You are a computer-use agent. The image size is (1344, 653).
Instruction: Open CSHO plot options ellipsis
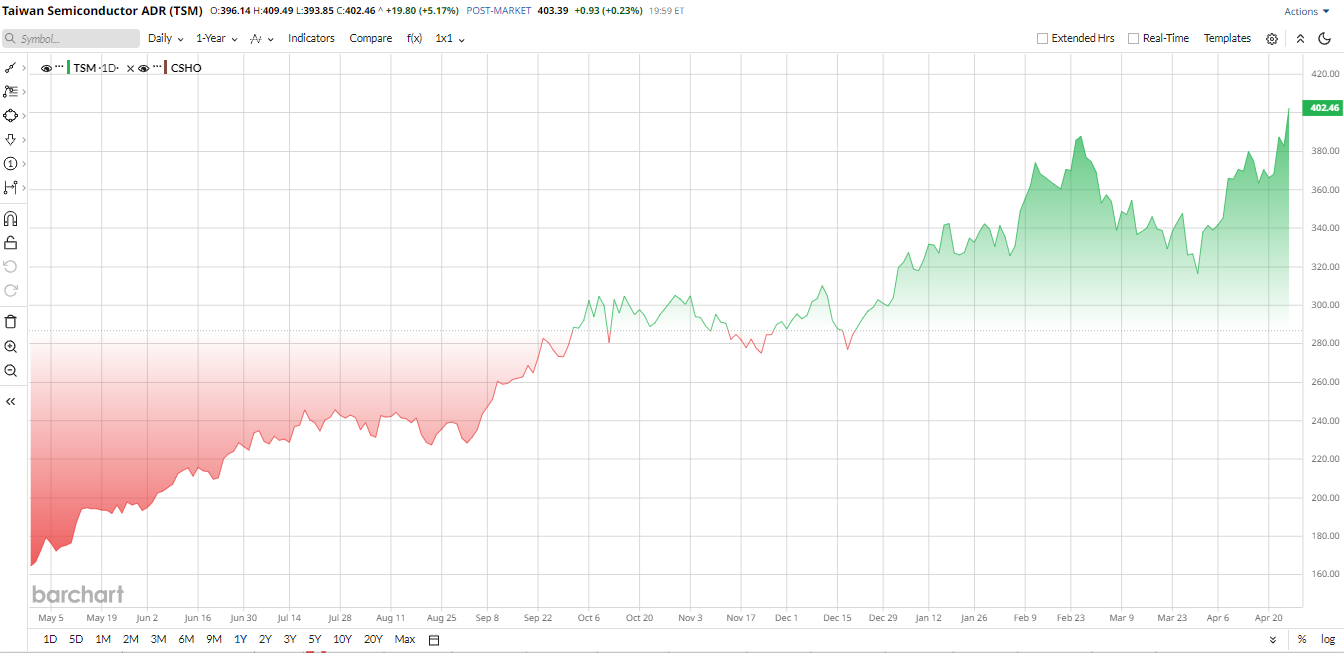(156, 68)
